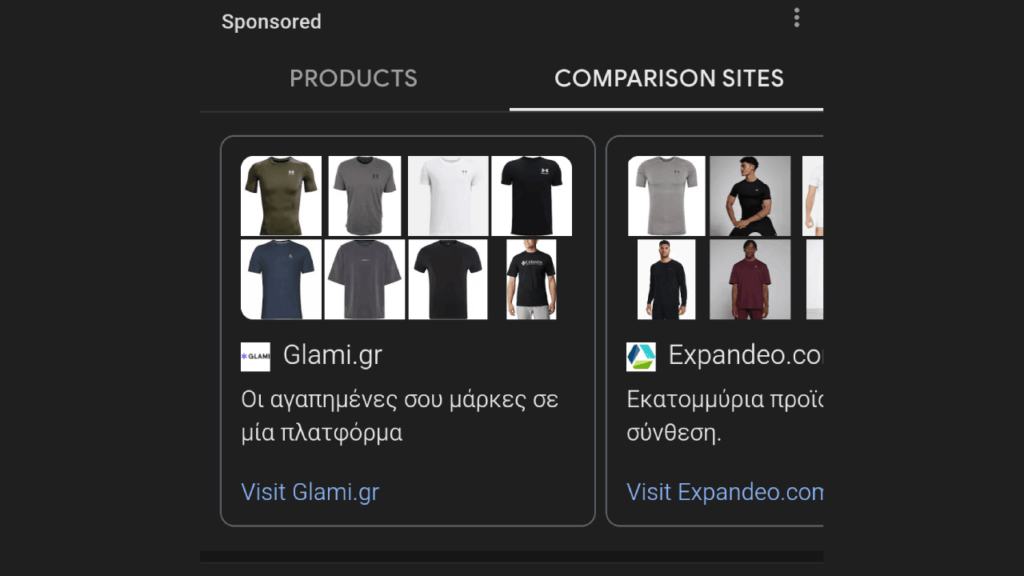The image size is (1024, 576).
Task: Select the black long-sleeve shirt thumbnail
Action: [667, 279]
